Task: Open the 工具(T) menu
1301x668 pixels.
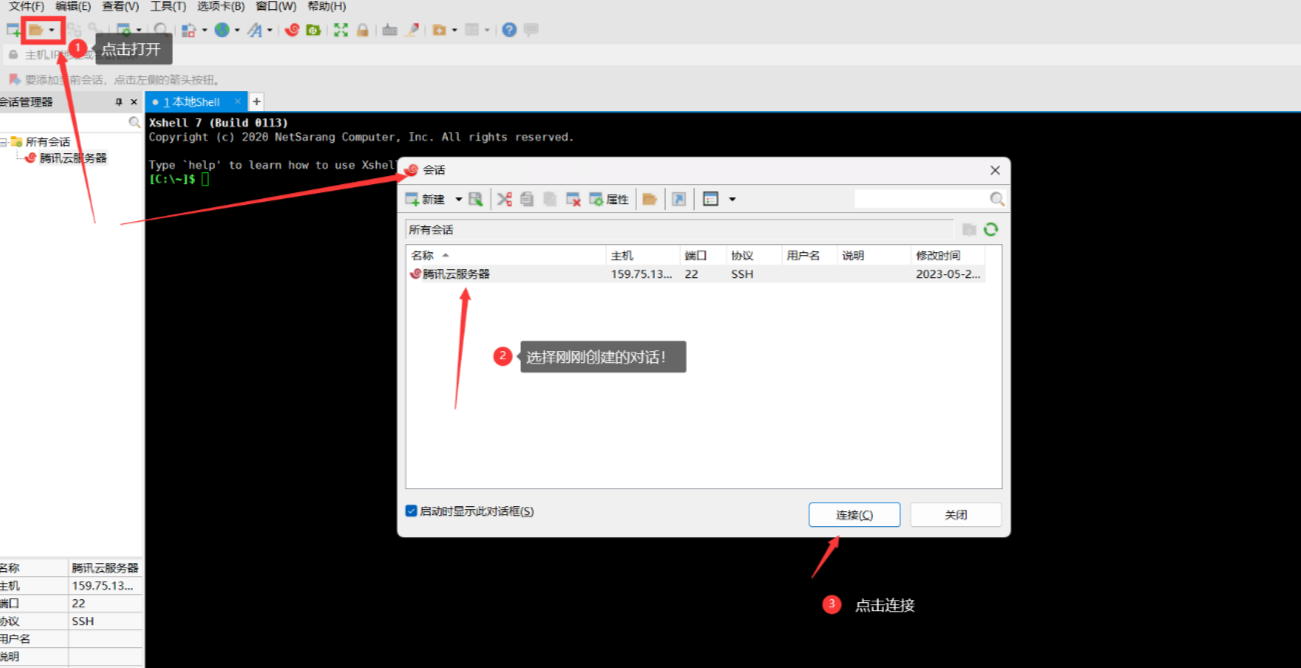Action: click(168, 6)
